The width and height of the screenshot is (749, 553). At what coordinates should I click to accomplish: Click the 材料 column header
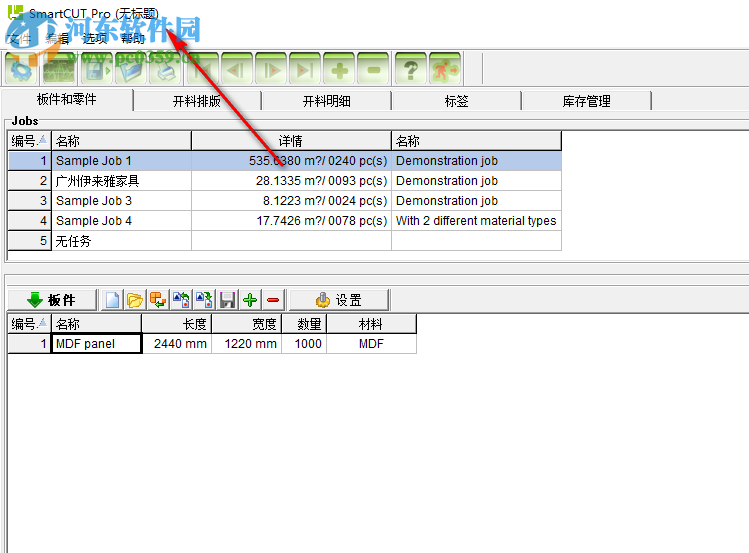pyautogui.click(x=372, y=324)
